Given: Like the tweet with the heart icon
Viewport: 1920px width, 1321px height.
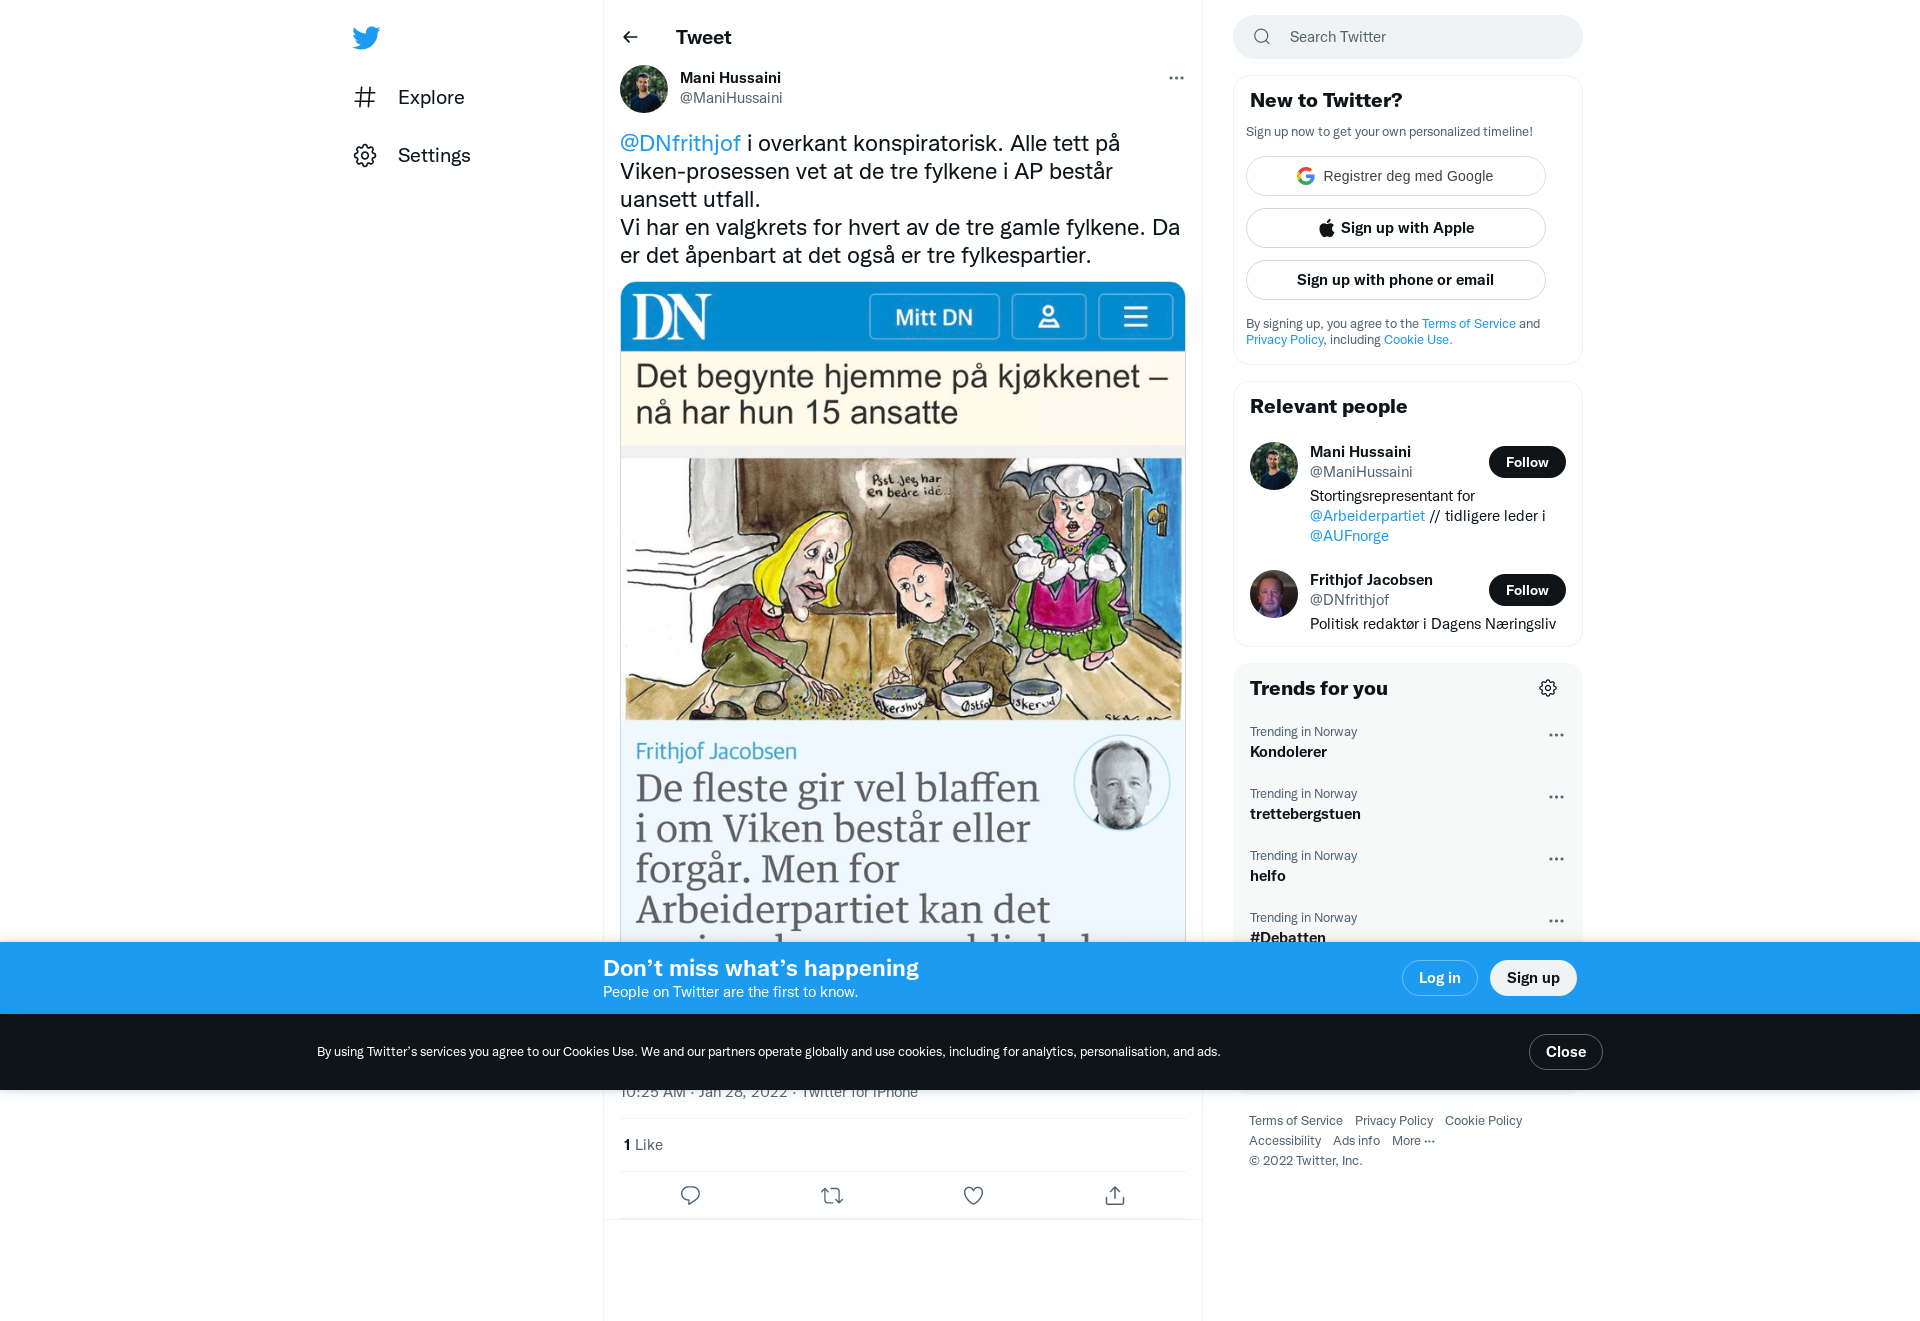Looking at the screenshot, I should tap(973, 1195).
